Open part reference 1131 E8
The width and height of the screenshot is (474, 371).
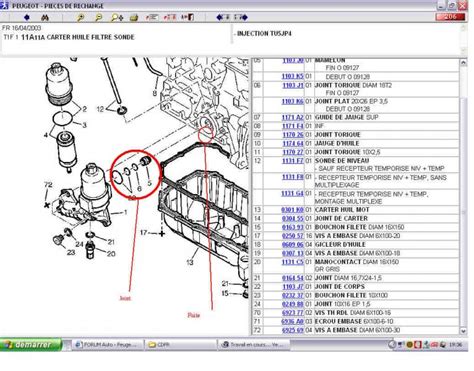[x=293, y=177]
